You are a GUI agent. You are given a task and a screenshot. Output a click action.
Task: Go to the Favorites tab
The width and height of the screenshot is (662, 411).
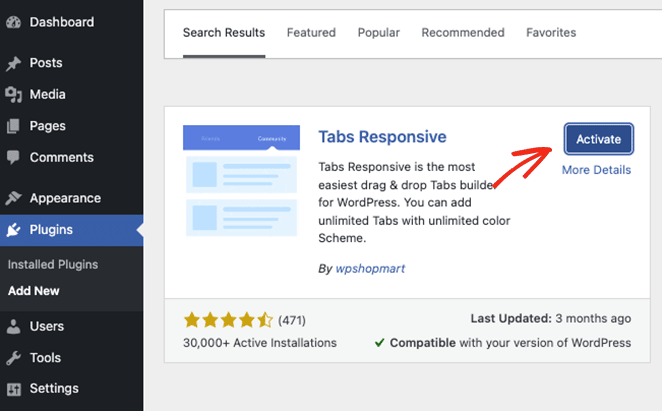coord(551,33)
